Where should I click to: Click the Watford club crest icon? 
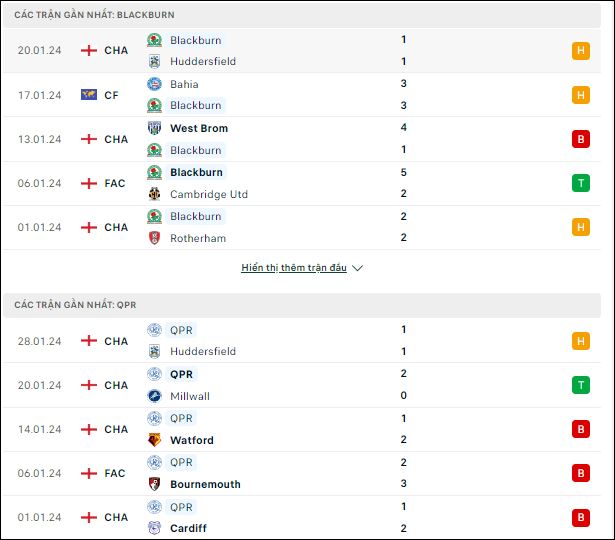coord(155,440)
